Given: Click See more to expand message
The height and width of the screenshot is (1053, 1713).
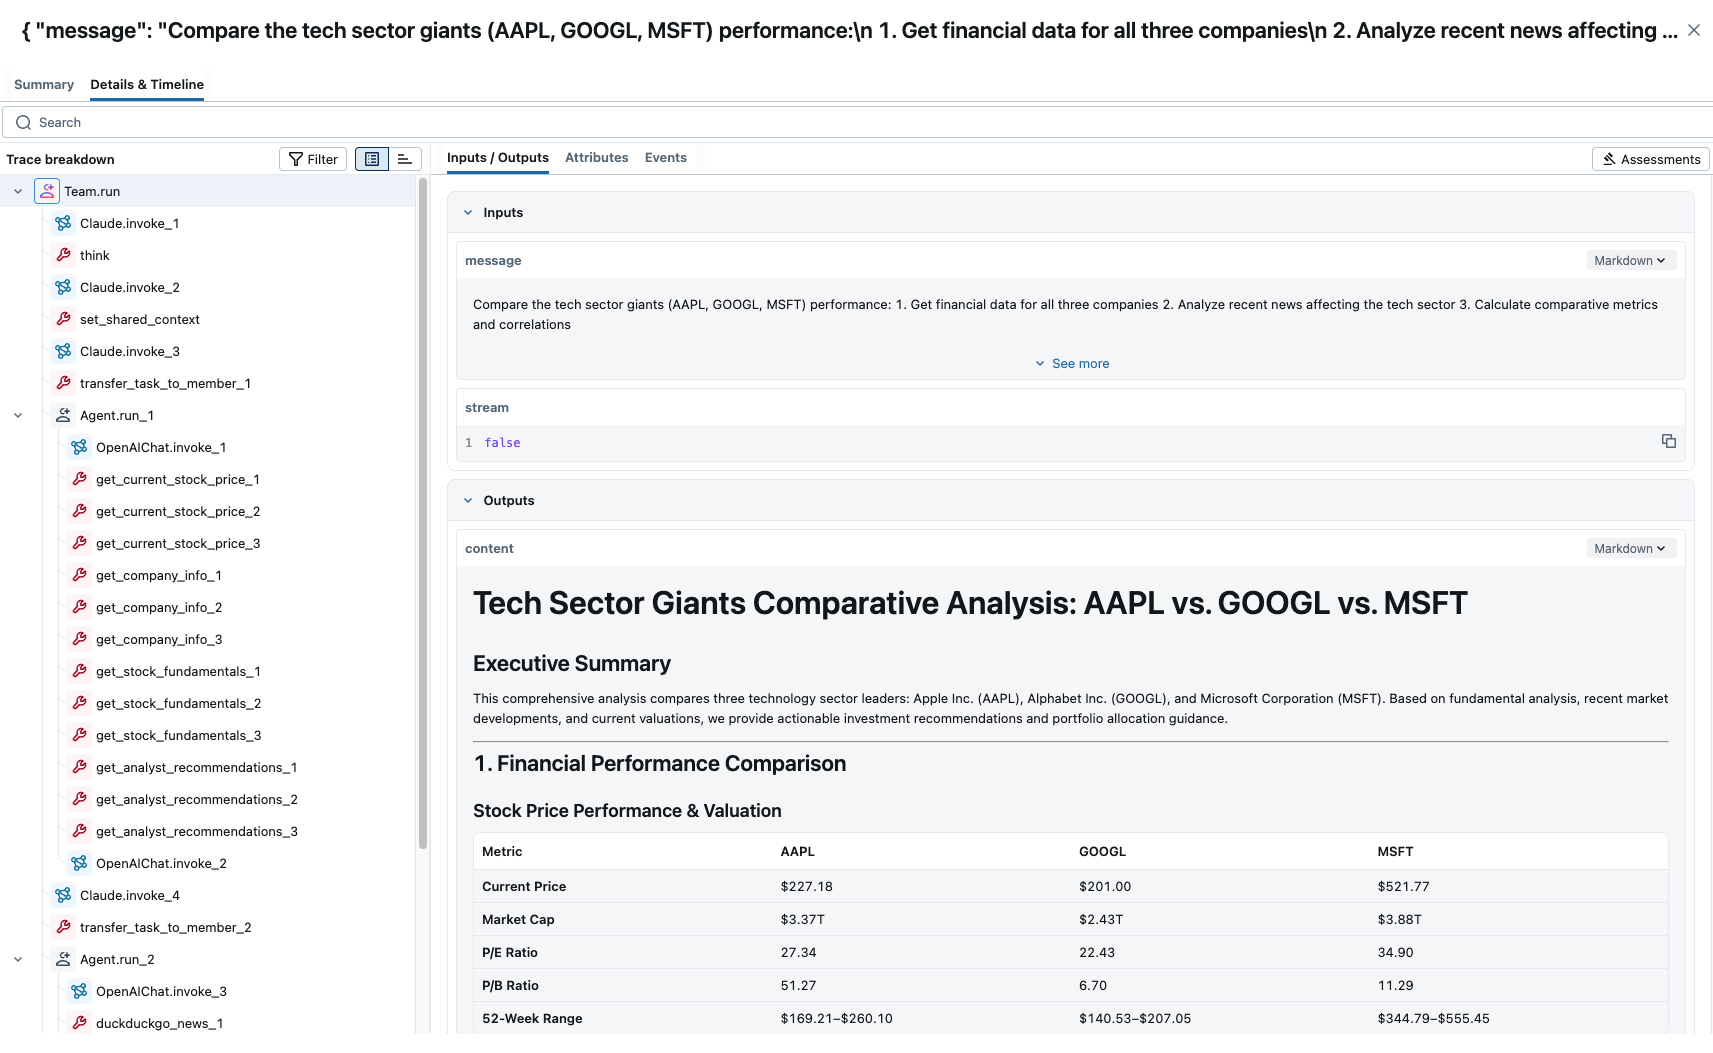Looking at the screenshot, I should tap(1071, 363).
